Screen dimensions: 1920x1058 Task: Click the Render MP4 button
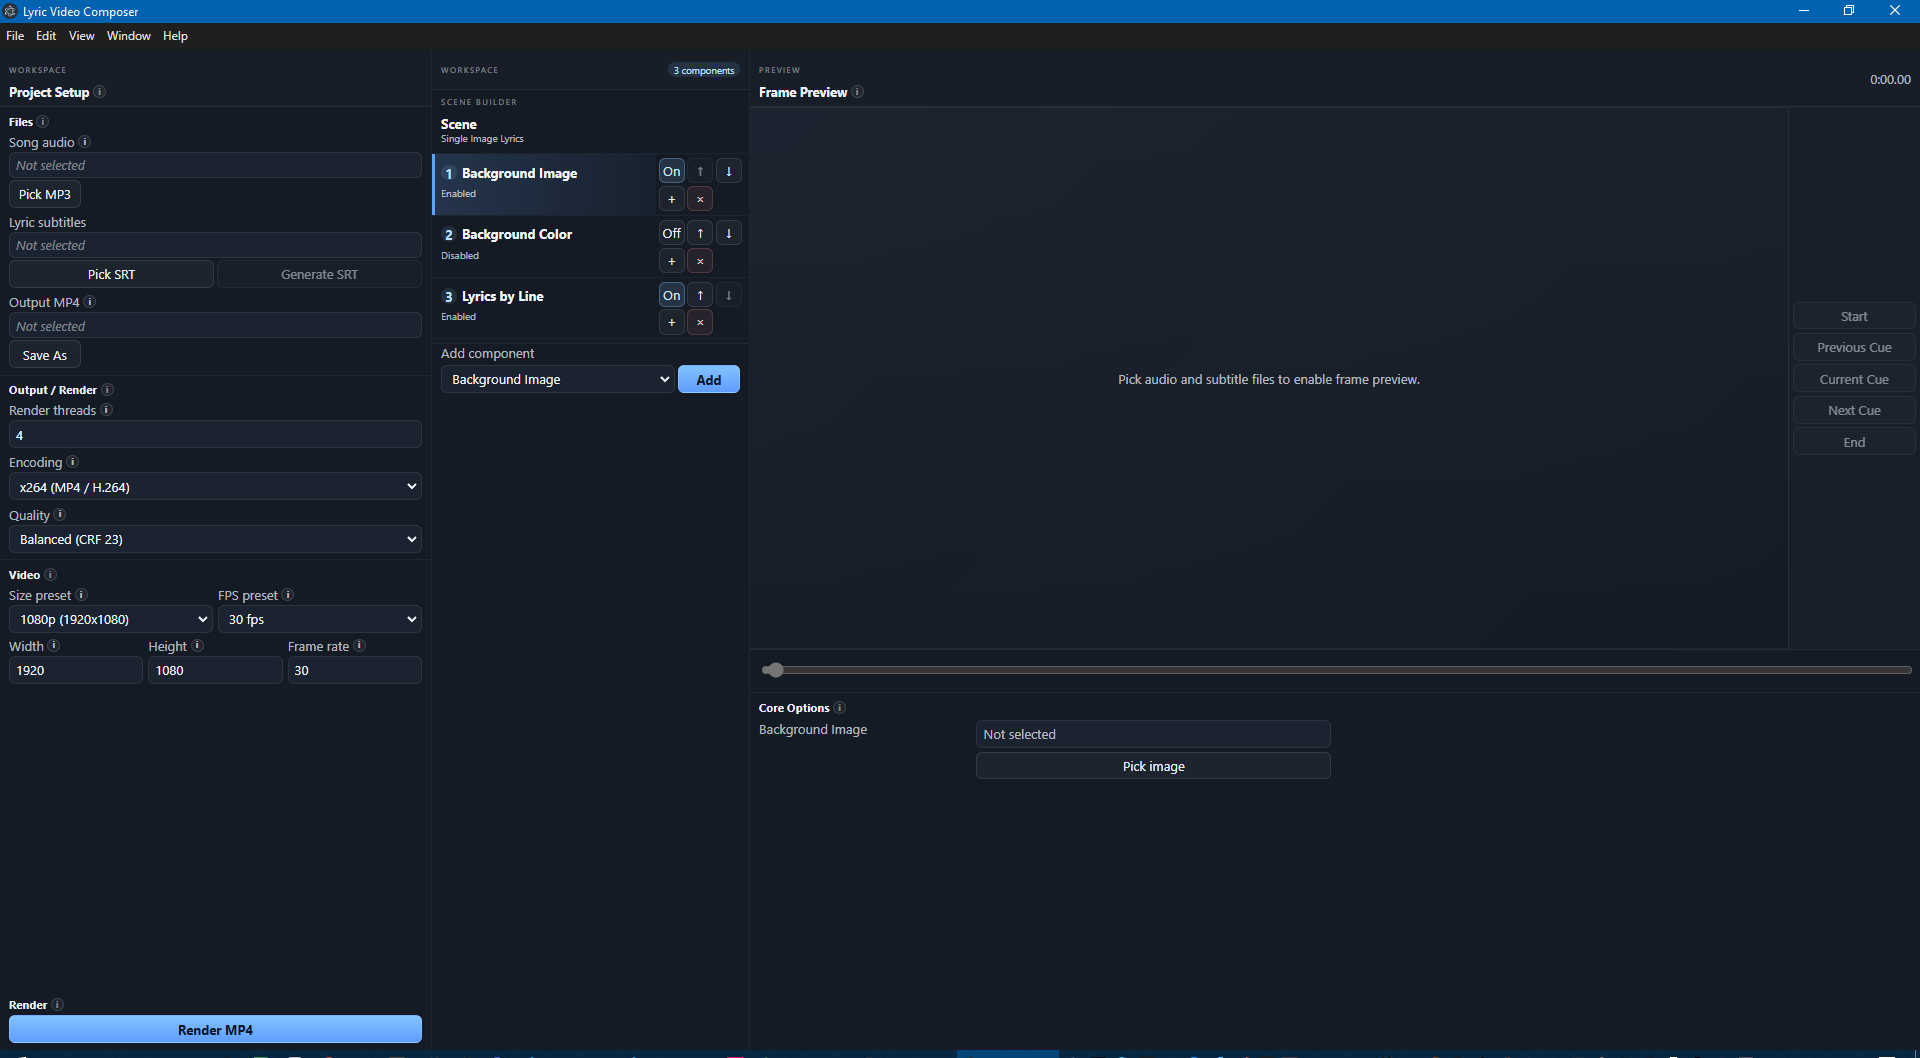click(x=215, y=1029)
